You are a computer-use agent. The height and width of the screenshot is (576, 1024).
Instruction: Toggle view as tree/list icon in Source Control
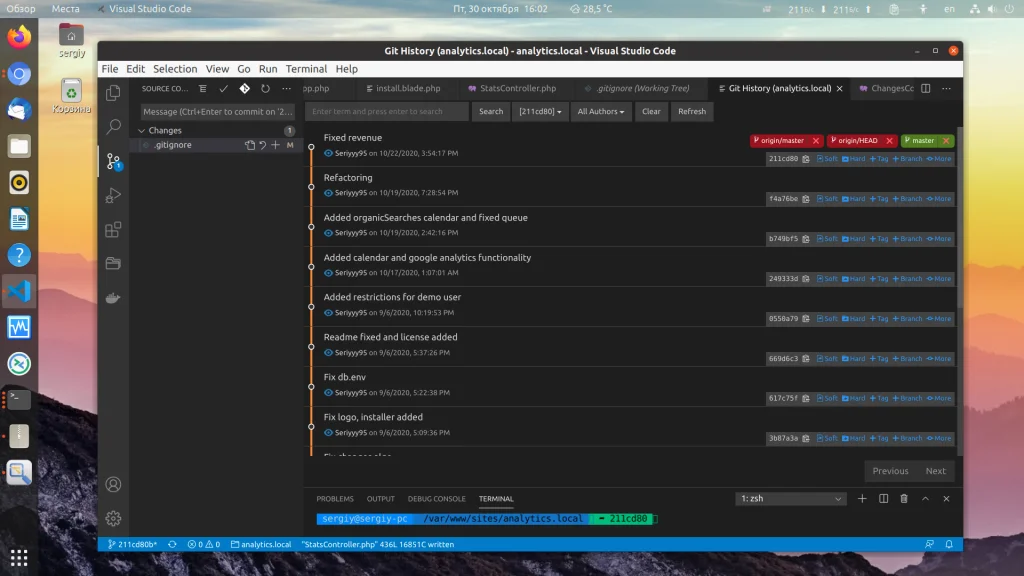click(202, 89)
